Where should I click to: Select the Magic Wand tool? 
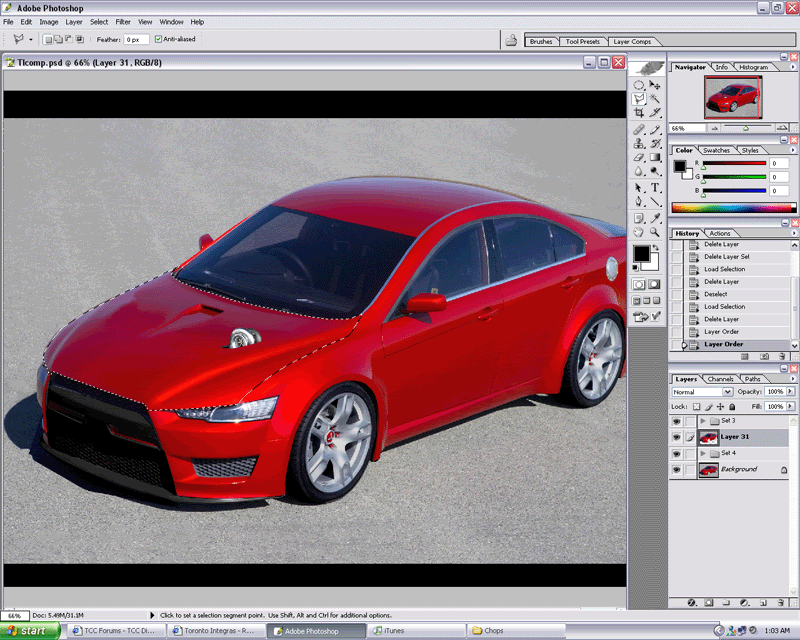(x=656, y=99)
